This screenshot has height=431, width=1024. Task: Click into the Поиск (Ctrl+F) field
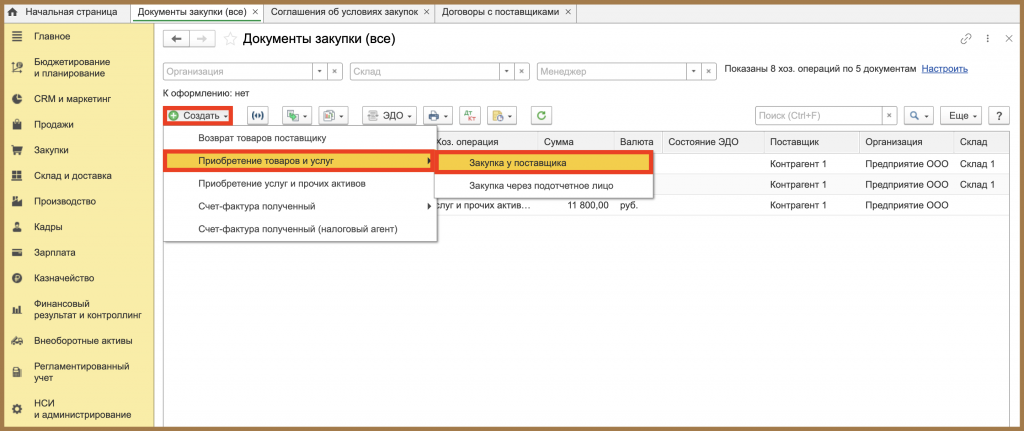click(x=819, y=116)
